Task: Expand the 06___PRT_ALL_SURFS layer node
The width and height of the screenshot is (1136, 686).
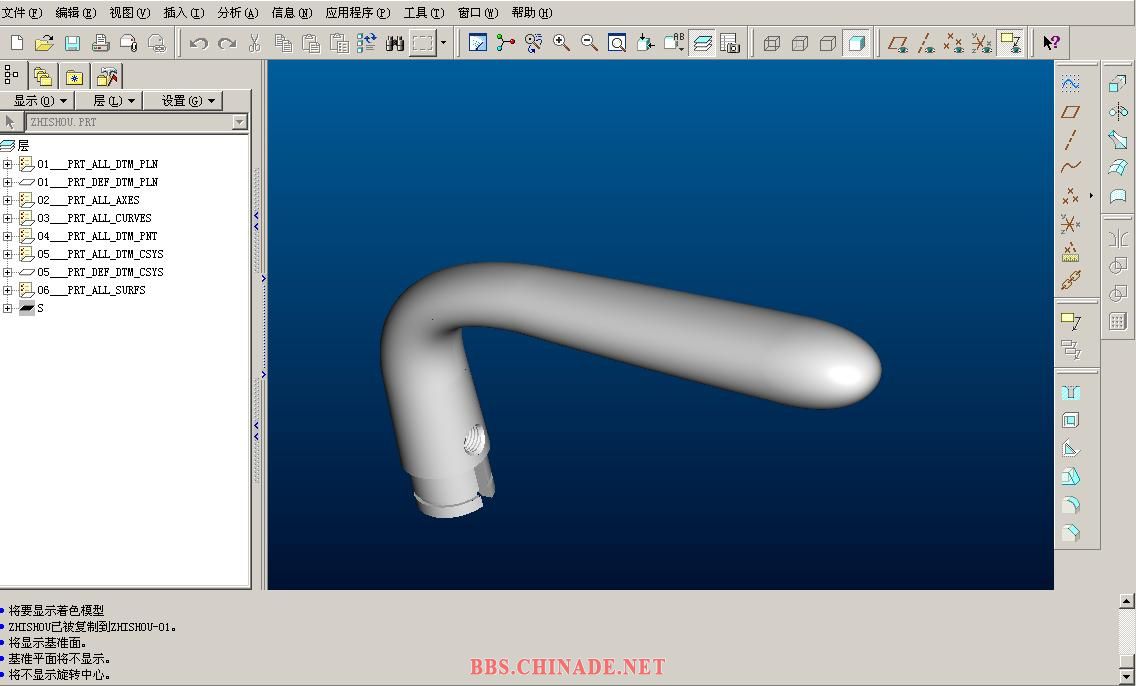Action: (8, 290)
